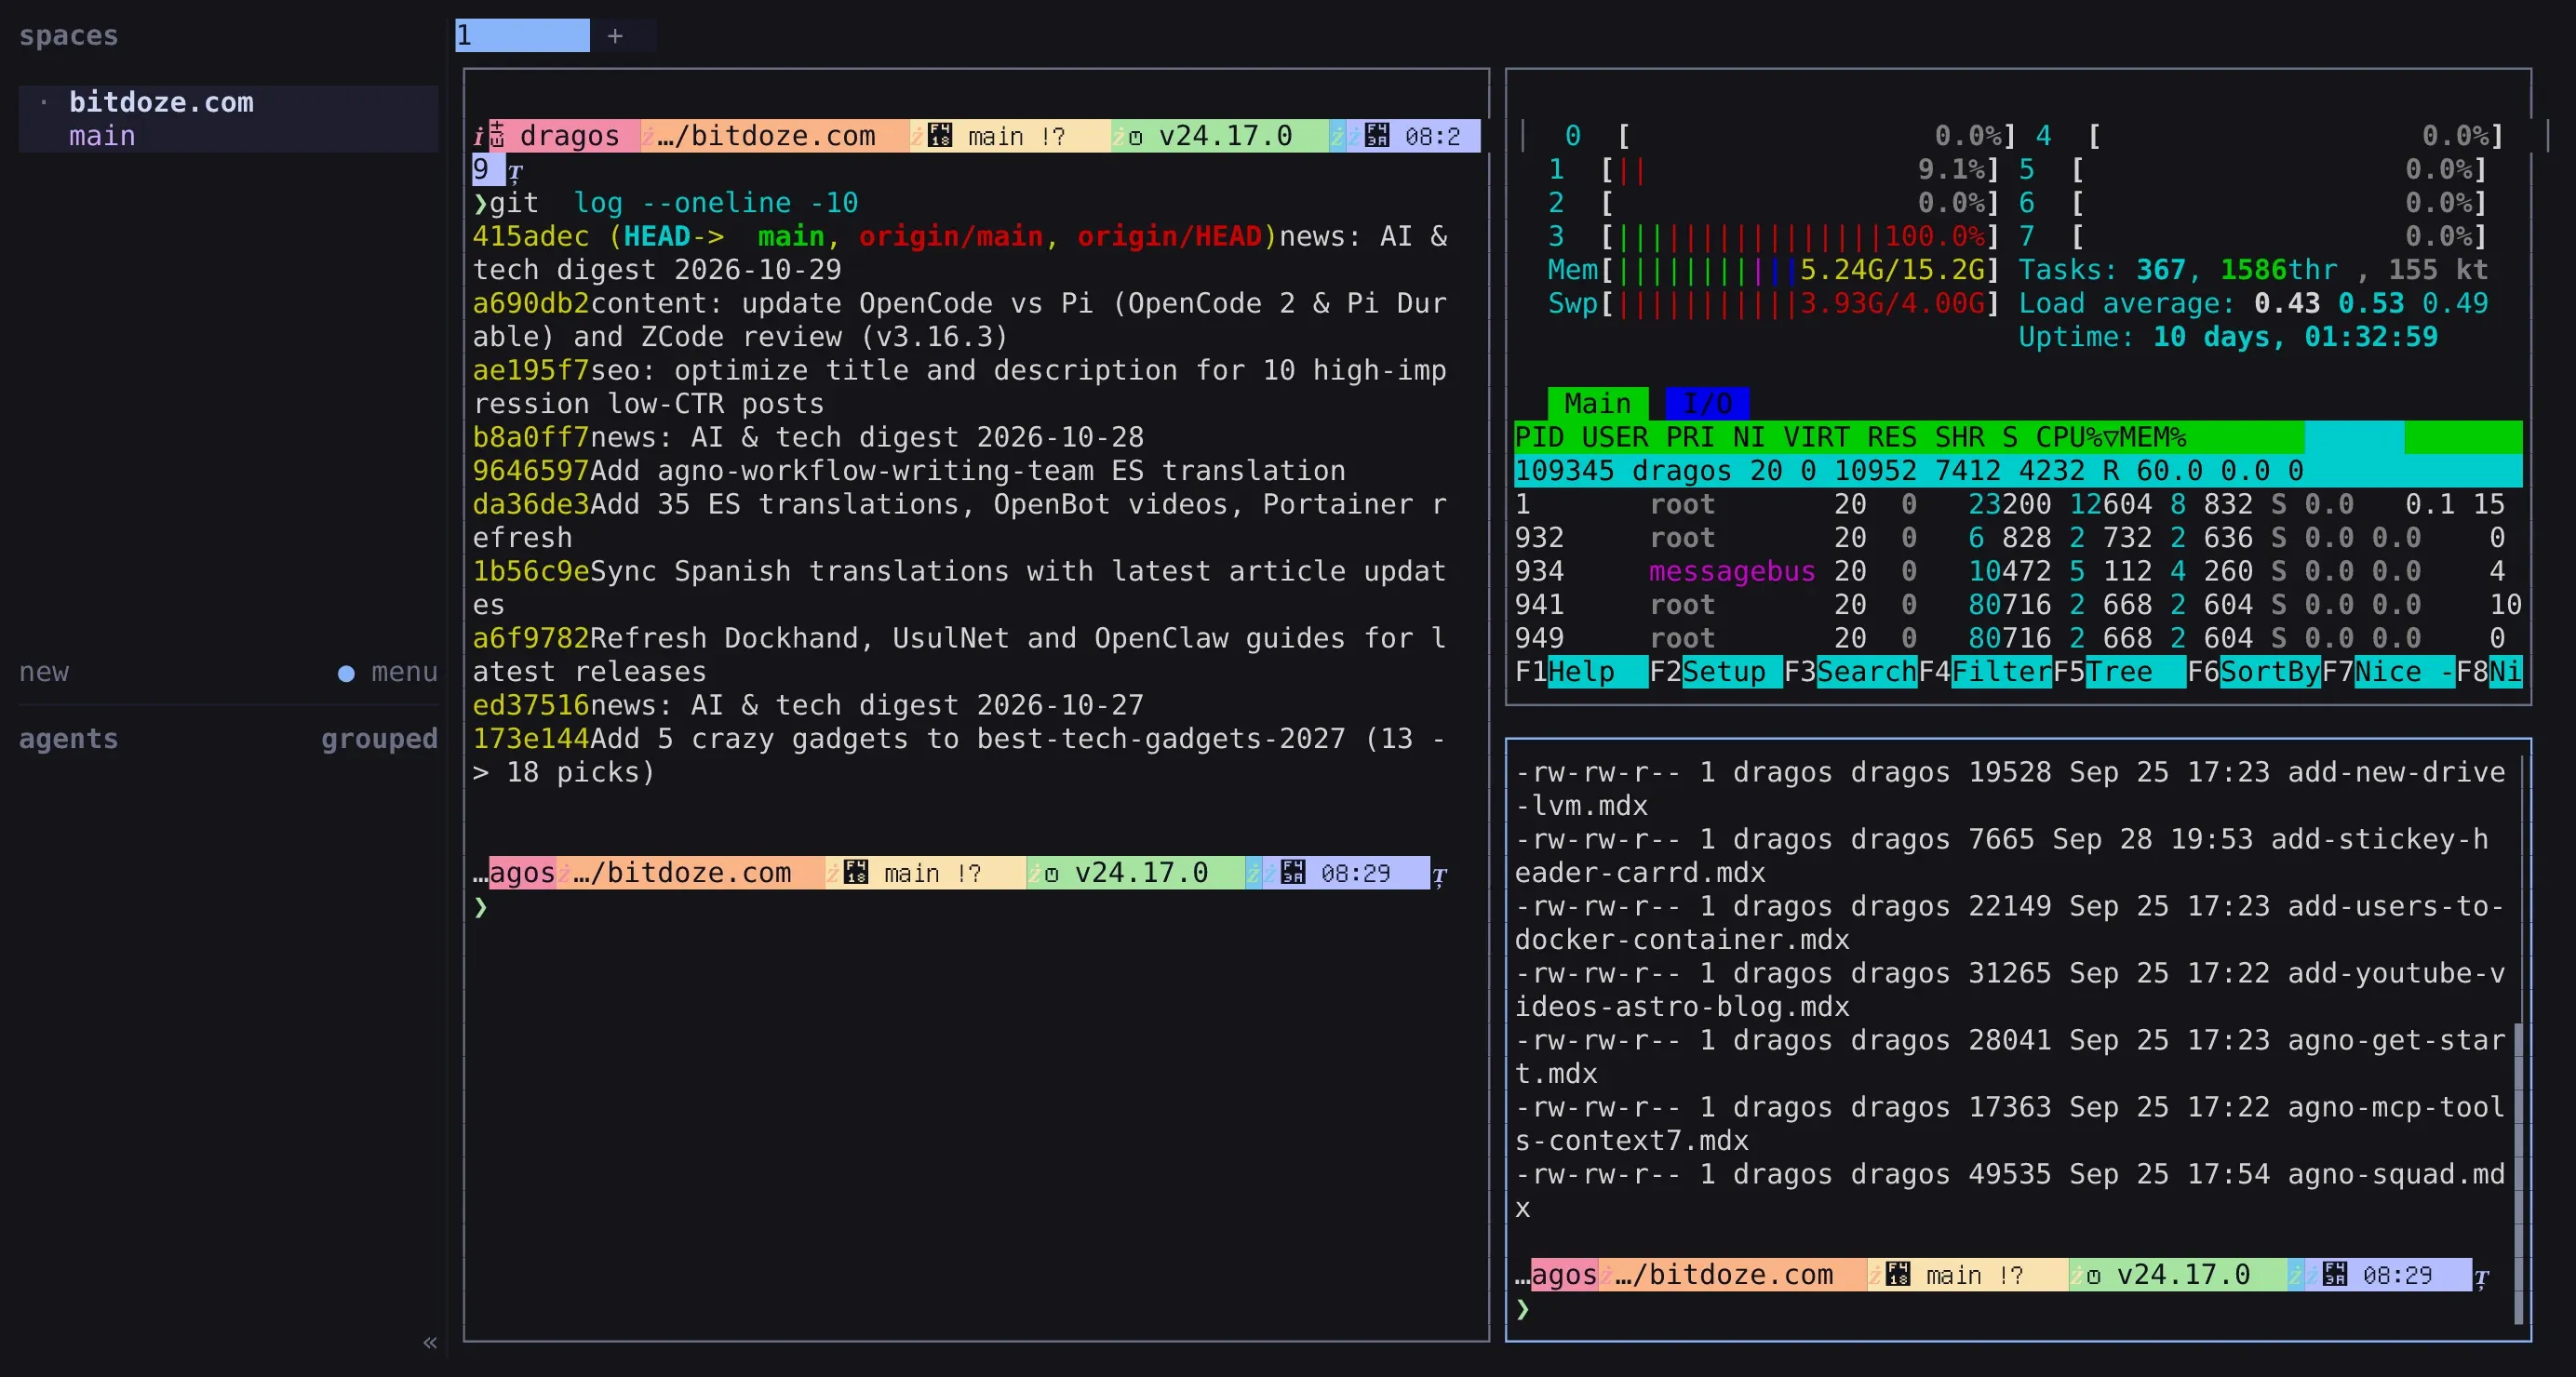The height and width of the screenshot is (1377, 2576).
Task: Collapse the sidebar with the double chevron
Action: click(x=430, y=1342)
